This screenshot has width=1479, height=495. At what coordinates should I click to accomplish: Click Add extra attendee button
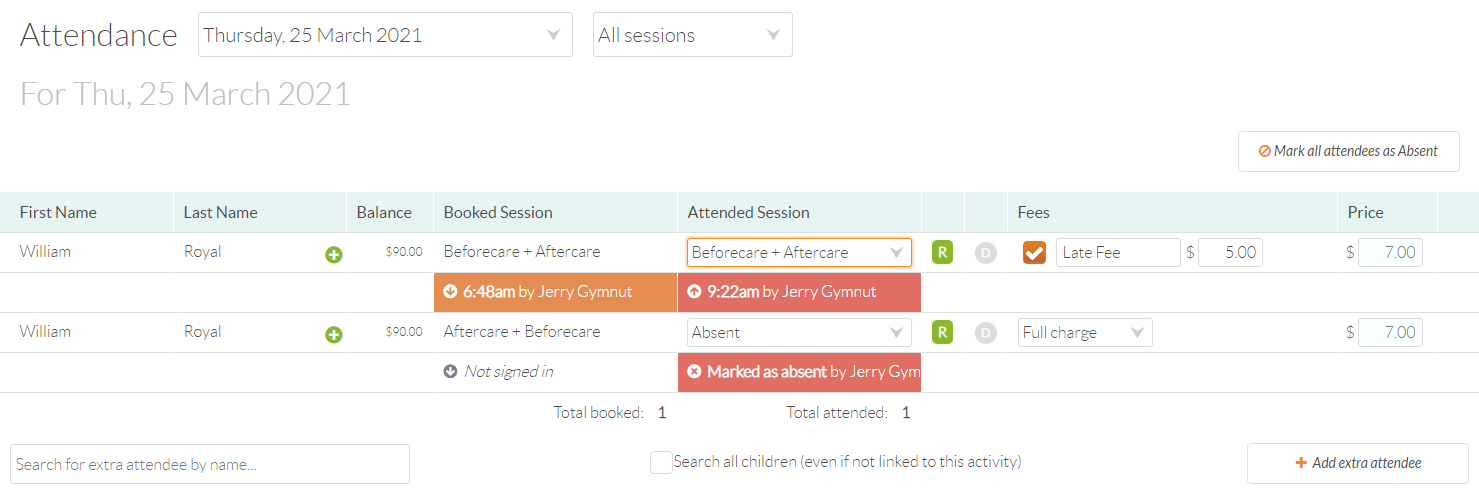(x=1357, y=463)
